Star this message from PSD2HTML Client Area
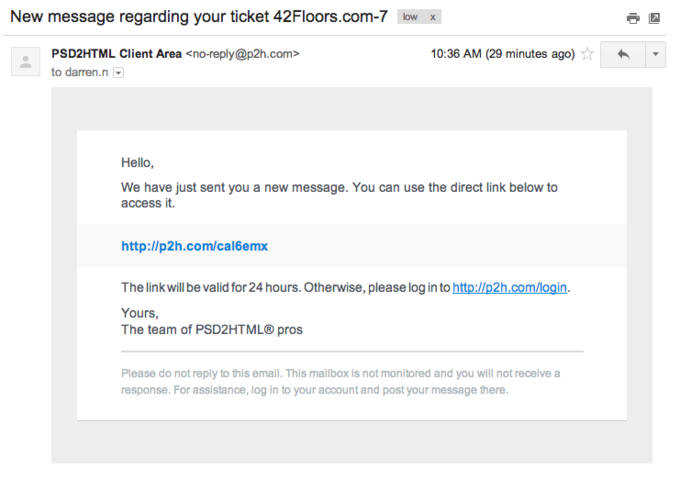The image size is (680, 480). tap(587, 54)
